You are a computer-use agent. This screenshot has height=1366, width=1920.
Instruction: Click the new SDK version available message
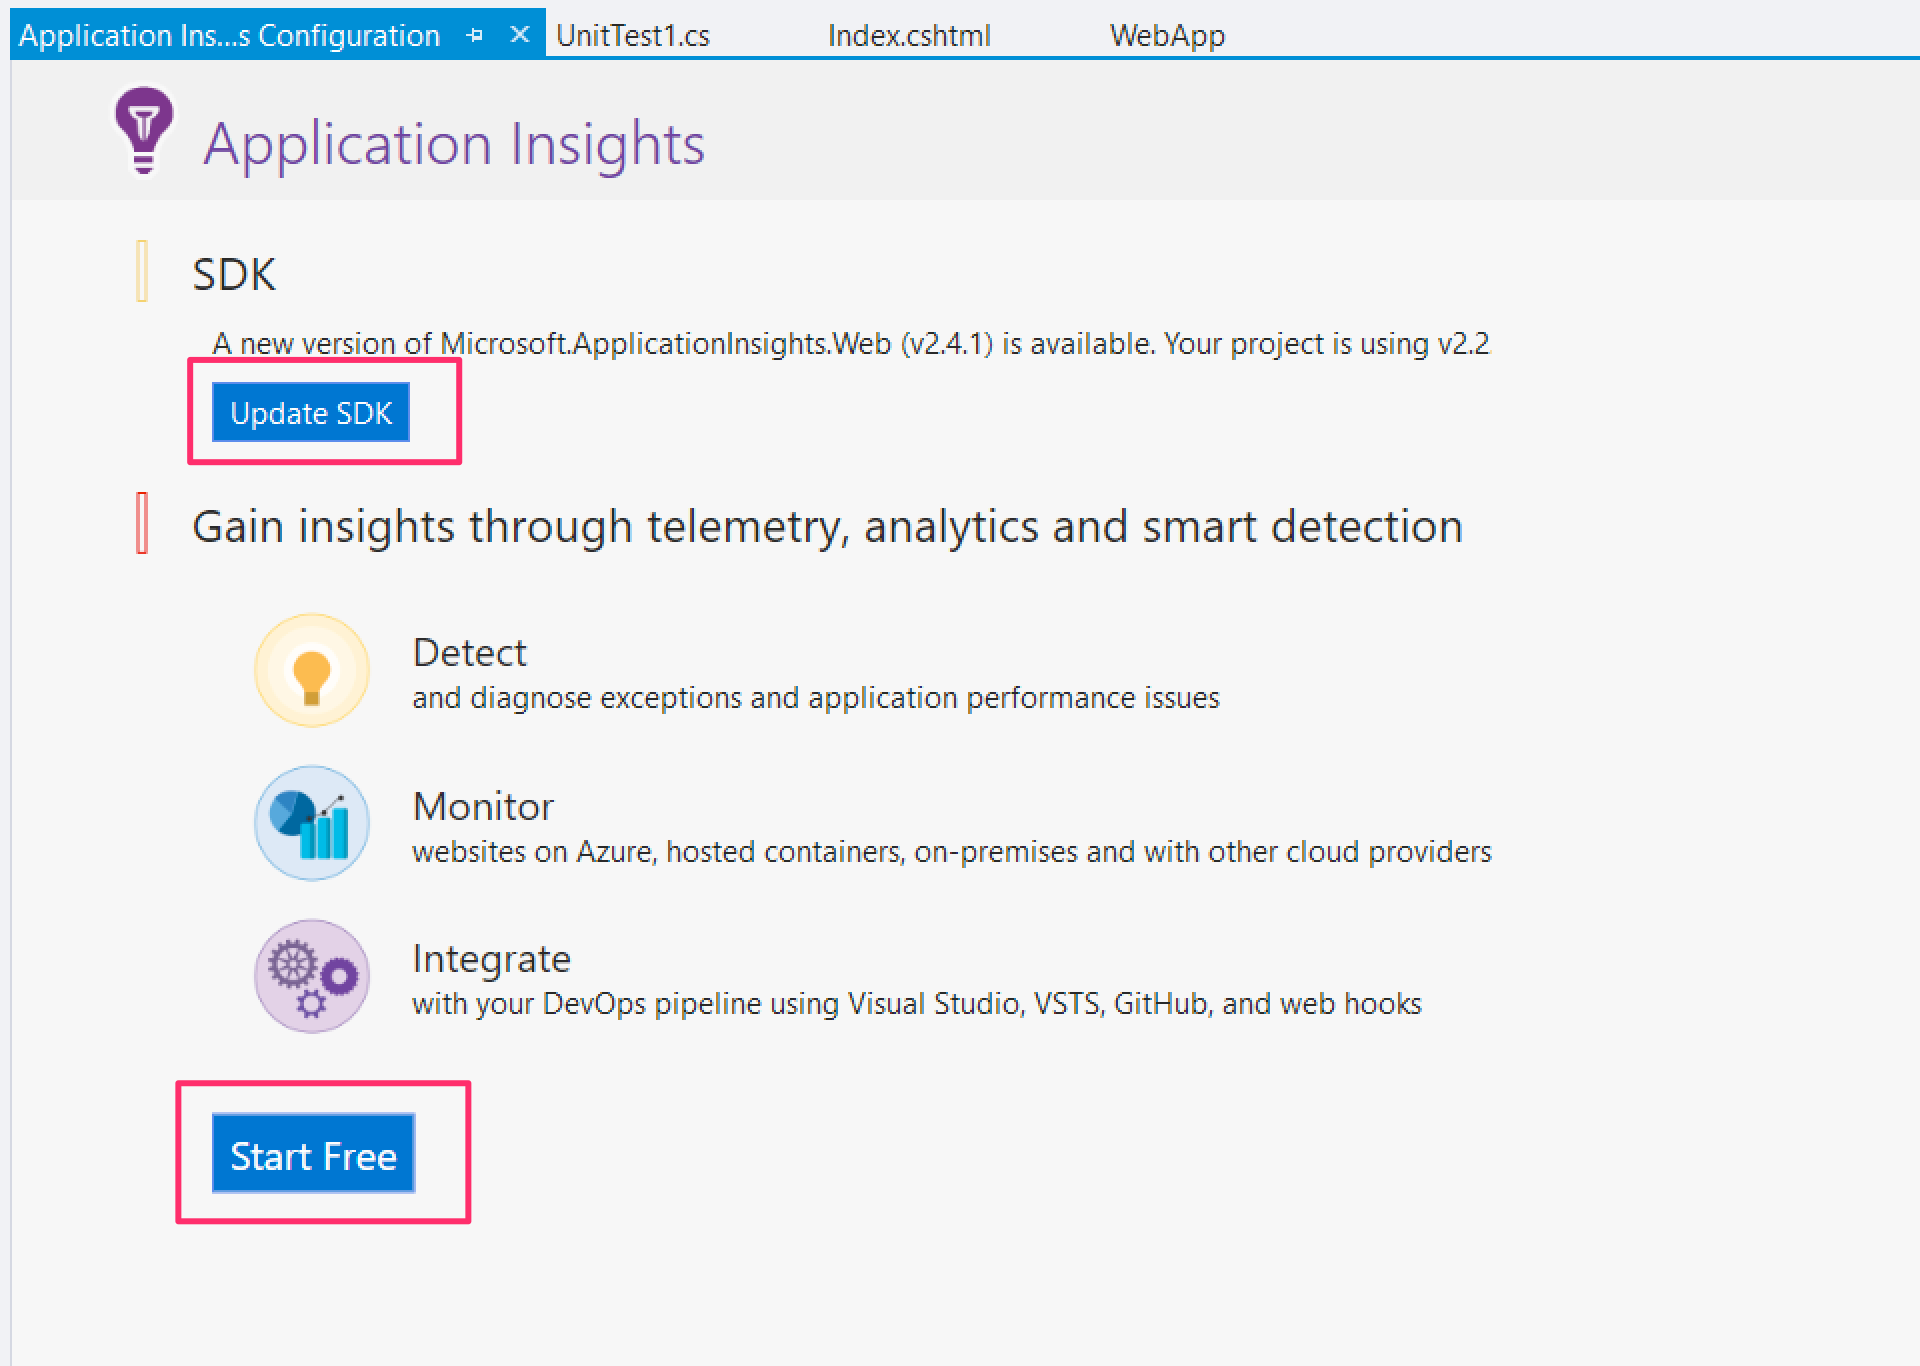pos(850,344)
